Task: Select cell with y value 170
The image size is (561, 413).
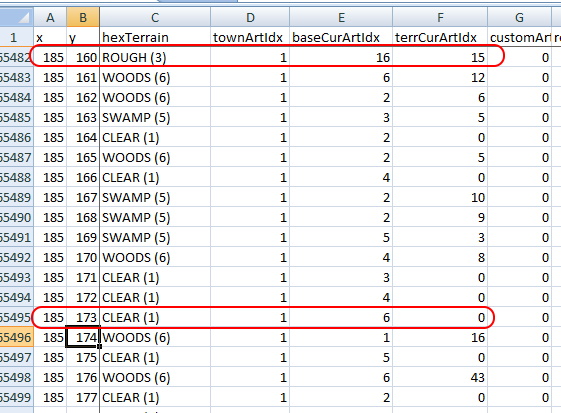Action: coord(83,257)
